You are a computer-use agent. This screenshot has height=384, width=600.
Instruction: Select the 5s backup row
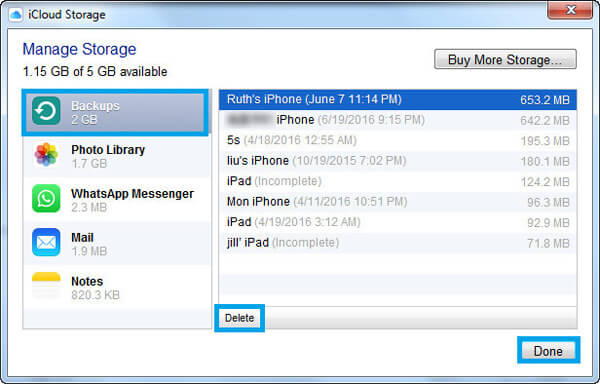point(398,140)
